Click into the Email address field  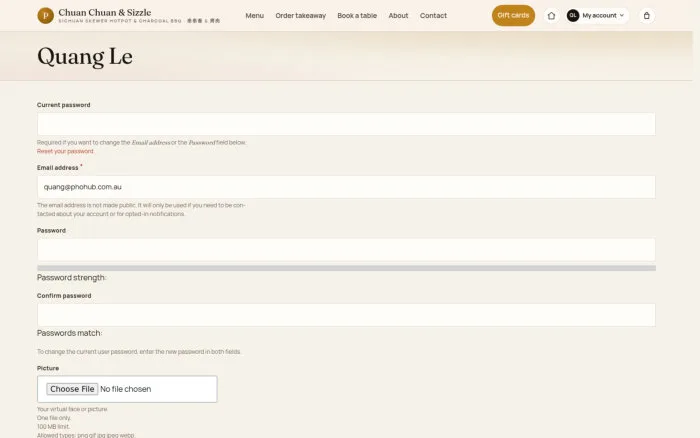[x=346, y=187]
